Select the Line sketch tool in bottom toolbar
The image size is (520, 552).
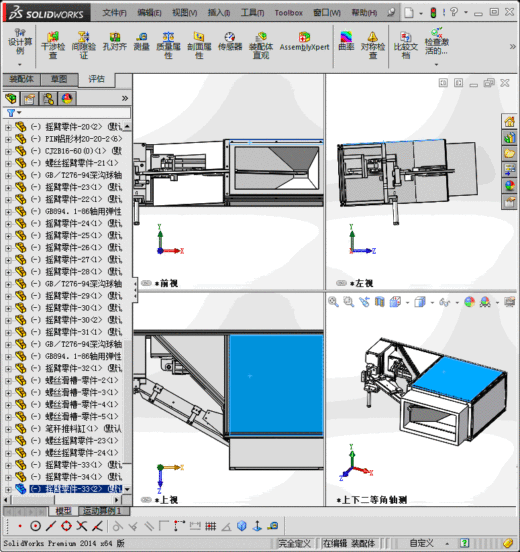coord(51,526)
